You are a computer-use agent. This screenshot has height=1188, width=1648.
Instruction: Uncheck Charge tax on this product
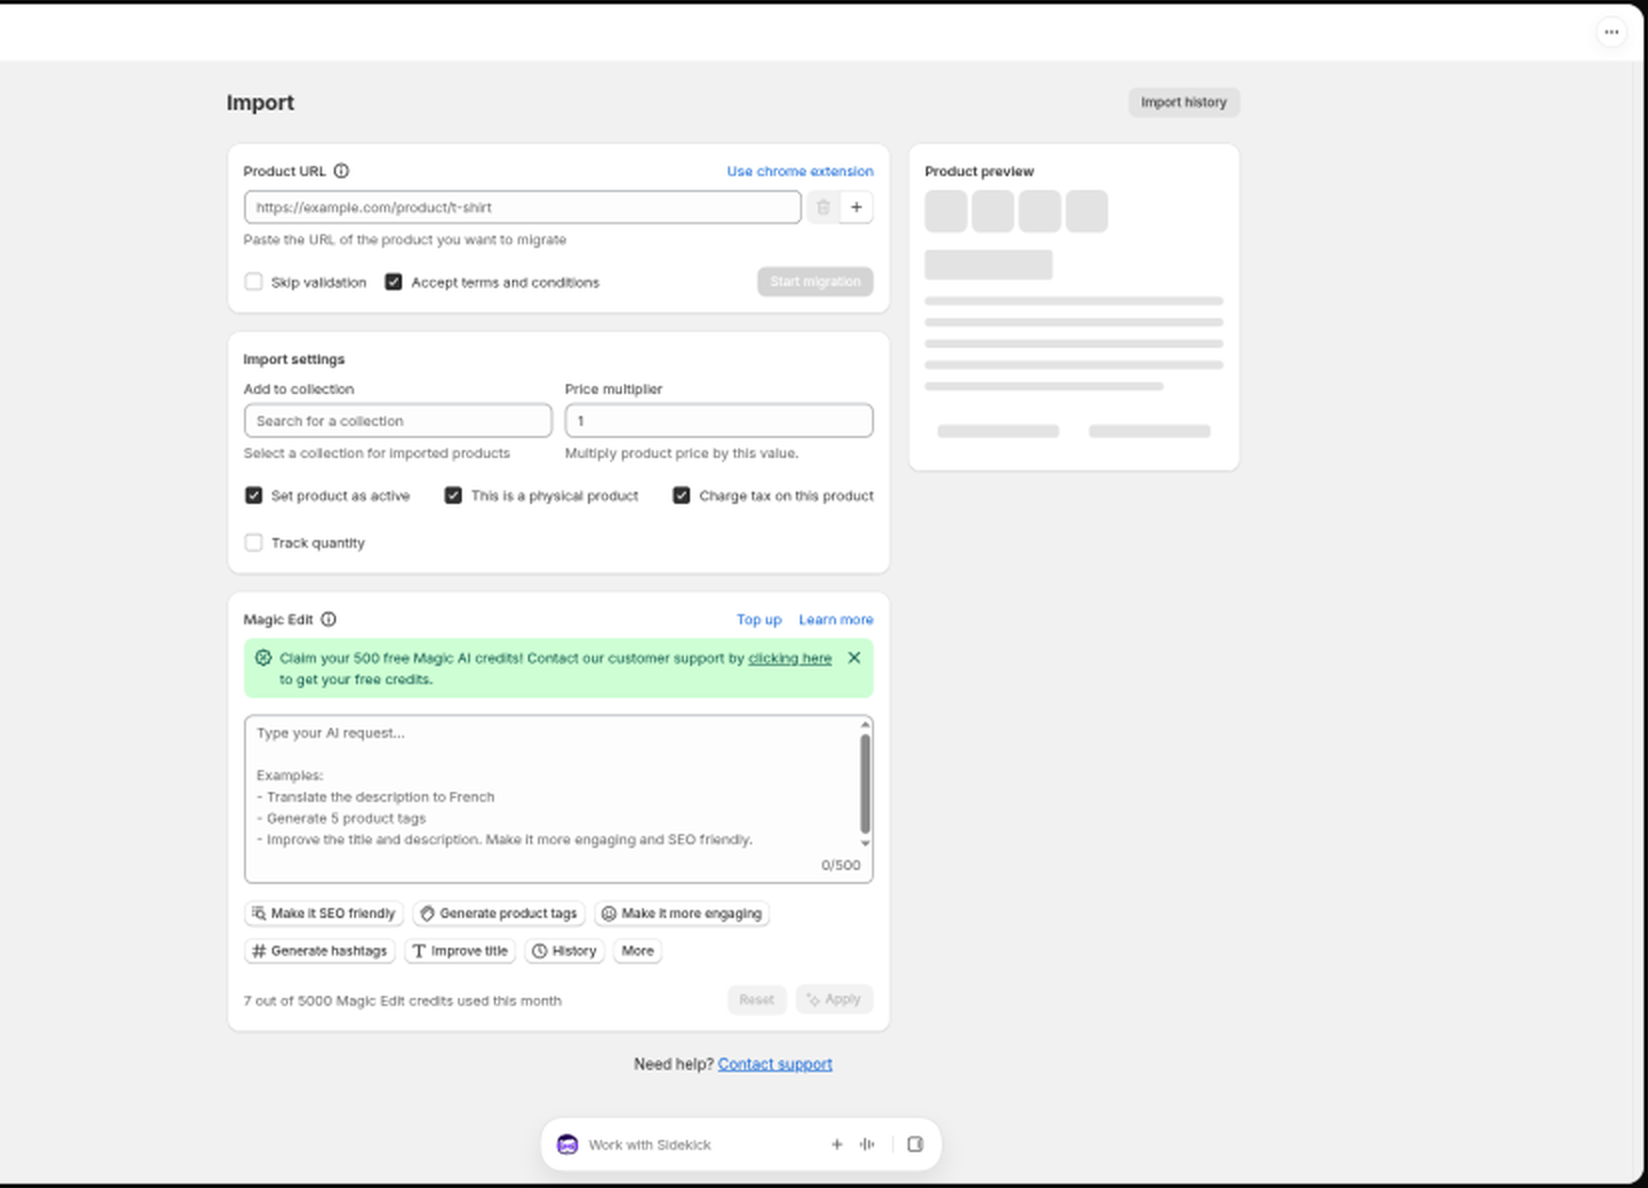[682, 495]
